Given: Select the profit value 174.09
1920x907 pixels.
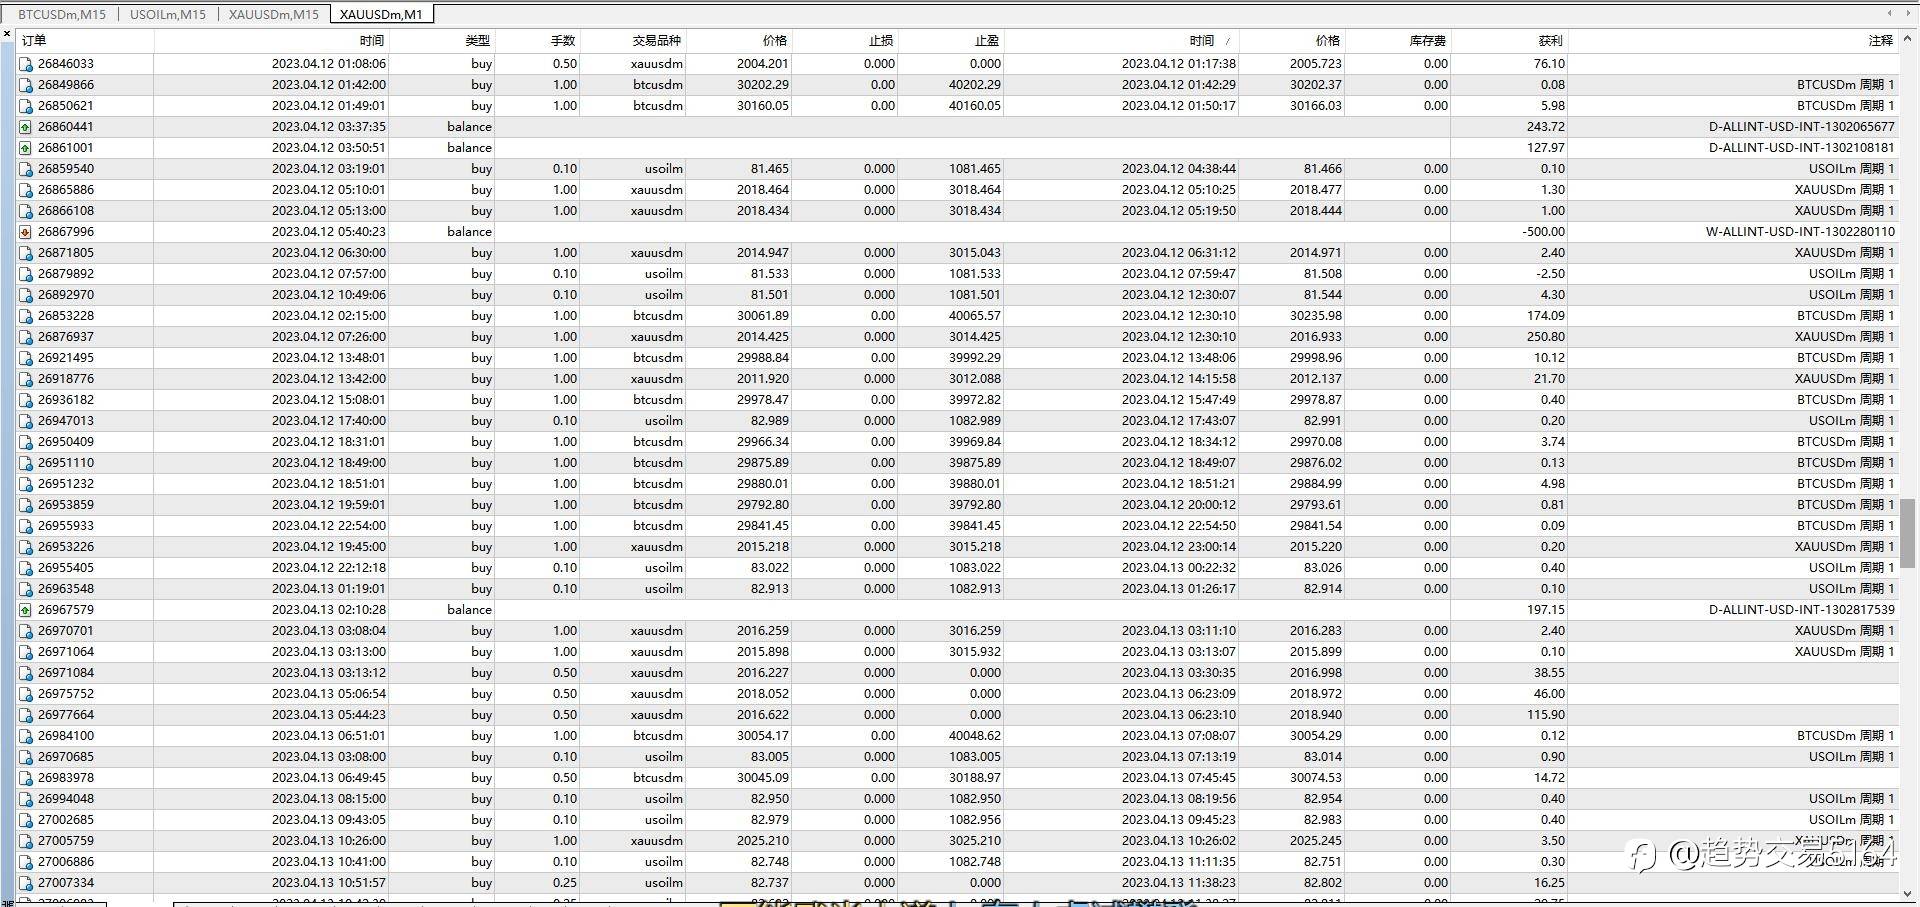Looking at the screenshot, I should coord(1546,316).
